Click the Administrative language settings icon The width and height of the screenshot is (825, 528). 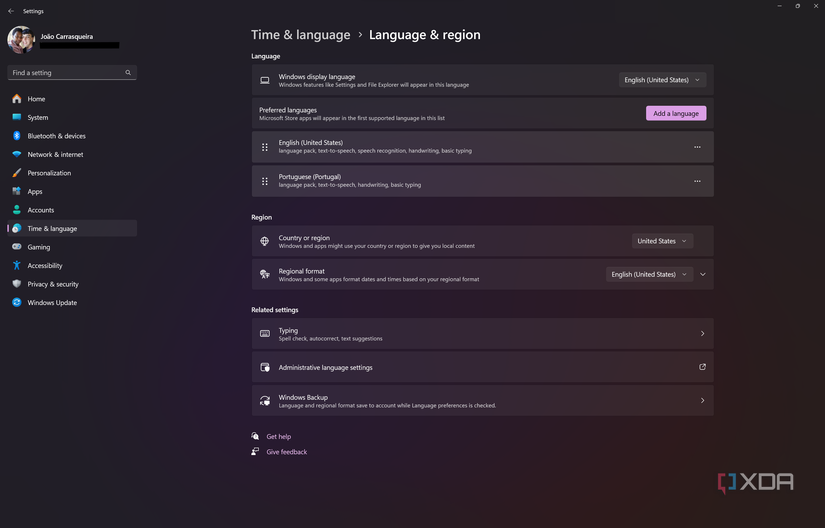click(265, 367)
